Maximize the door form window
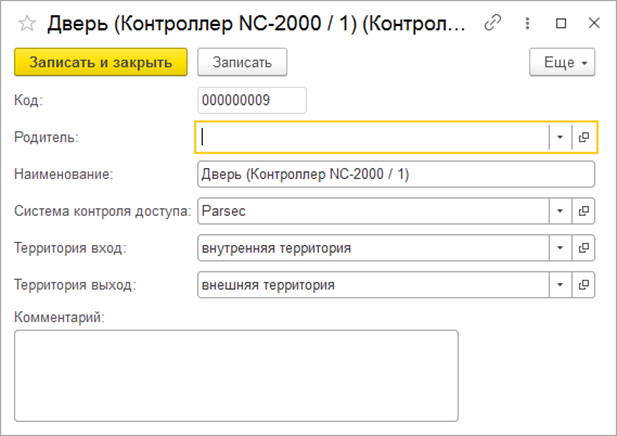The width and height of the screenshot is (617, 436). (x=560, y=23)
